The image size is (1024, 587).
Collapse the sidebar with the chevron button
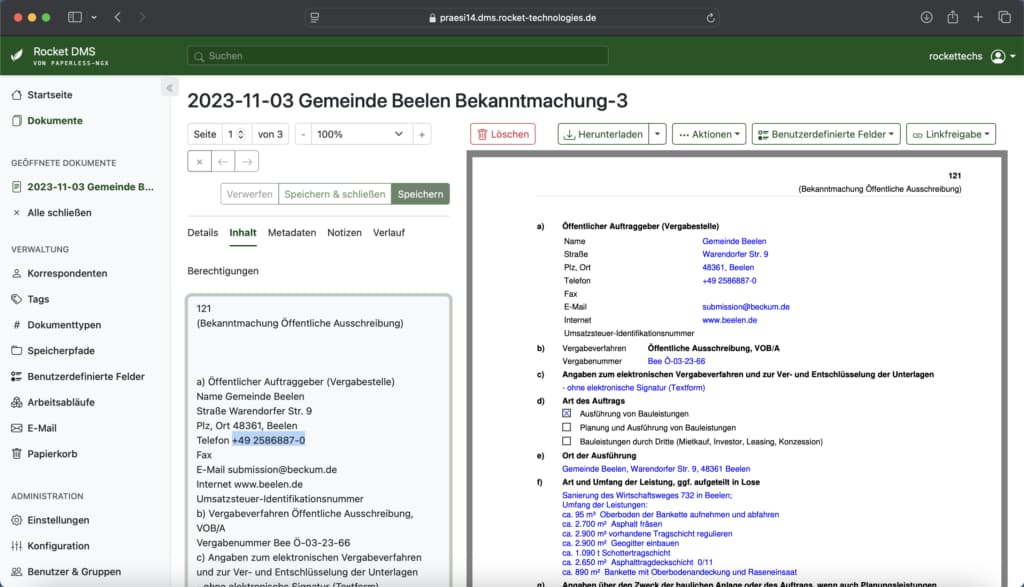(x=169, y=87)
